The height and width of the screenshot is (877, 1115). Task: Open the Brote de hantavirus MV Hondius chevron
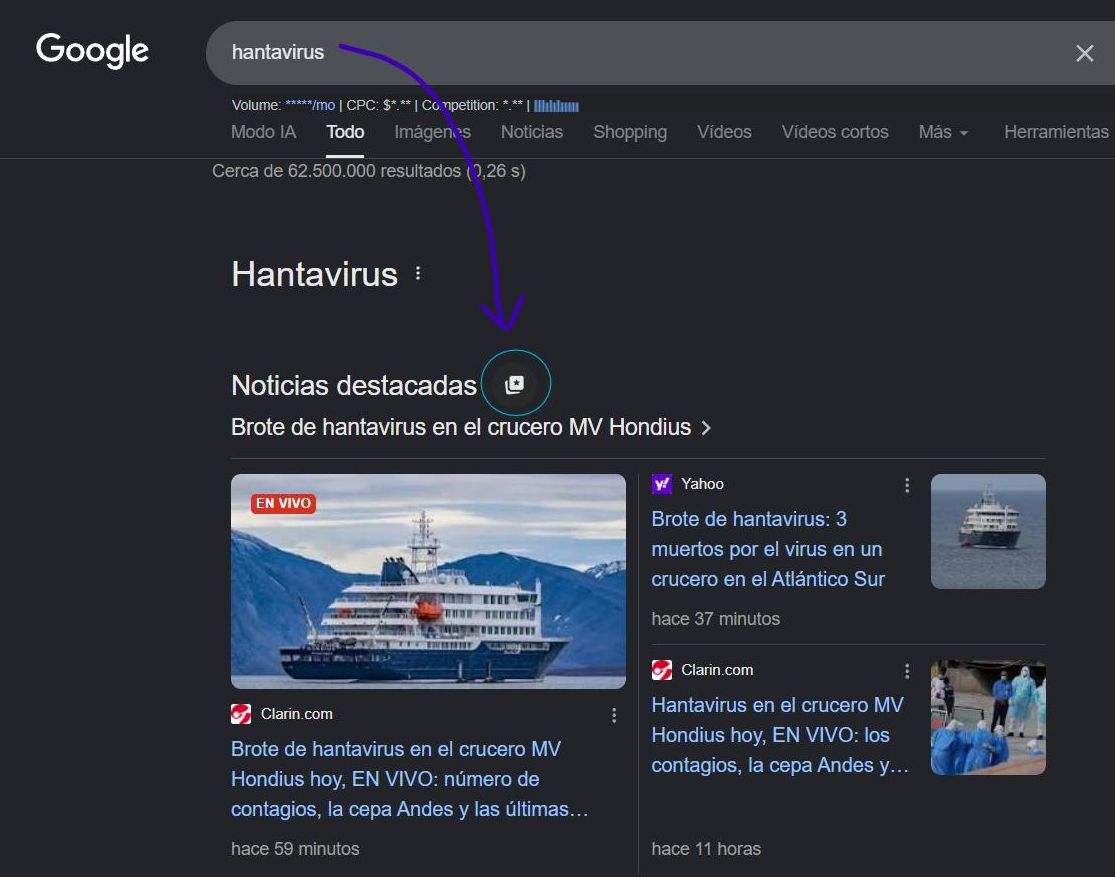pos(706,427)
